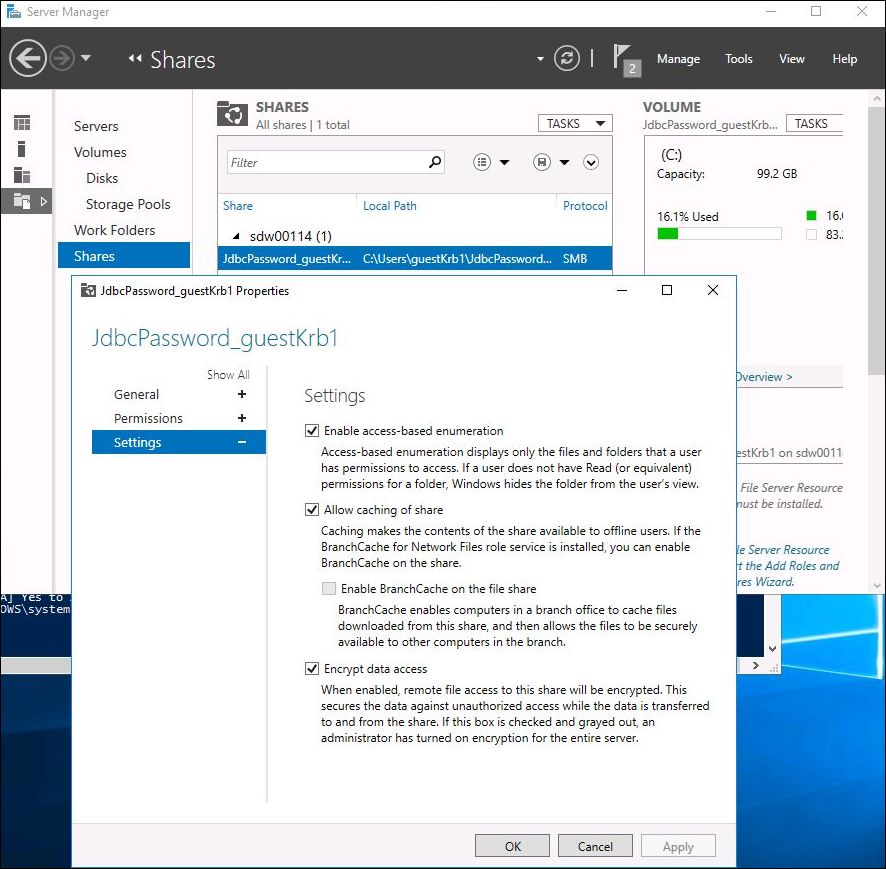The width and height of the screenshot is (886, 869).
Task: Uncheck Encrypt data access
Action: 312,669
